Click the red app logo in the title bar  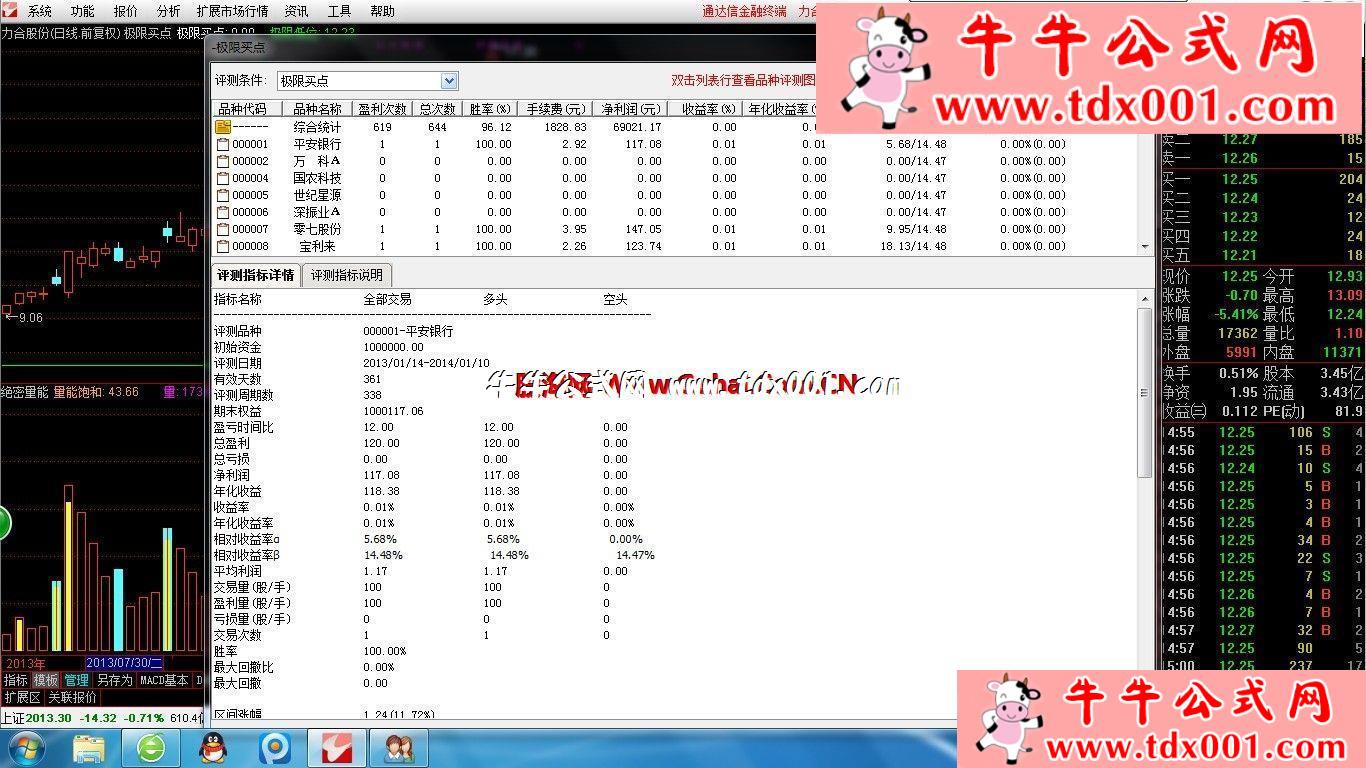[9, 10]
